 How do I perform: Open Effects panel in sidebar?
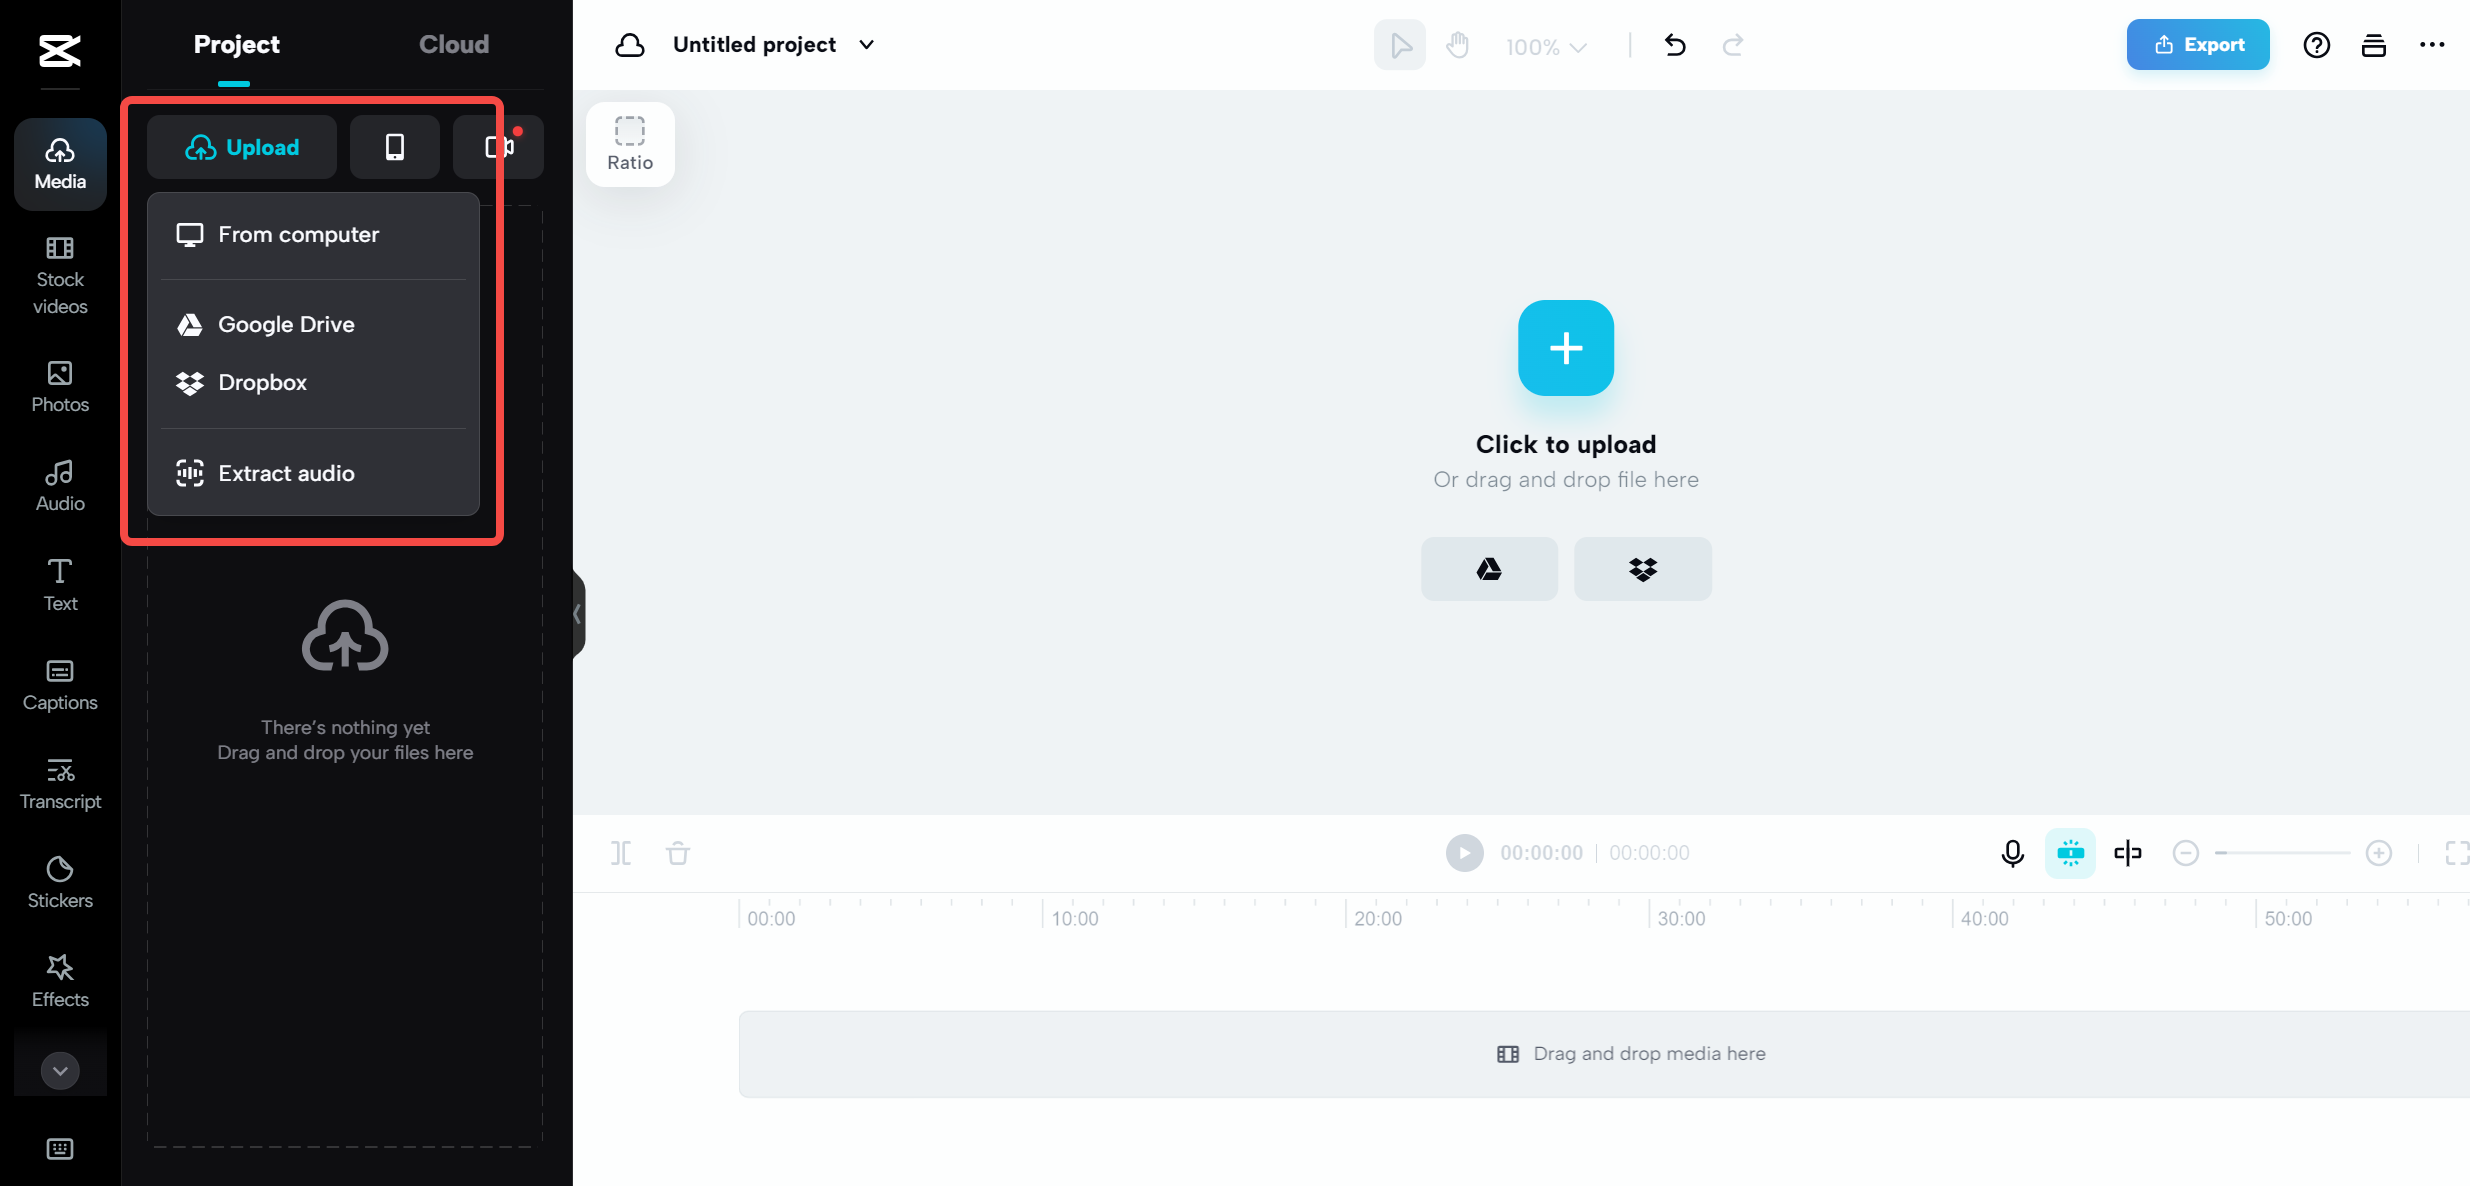(60, 978)
